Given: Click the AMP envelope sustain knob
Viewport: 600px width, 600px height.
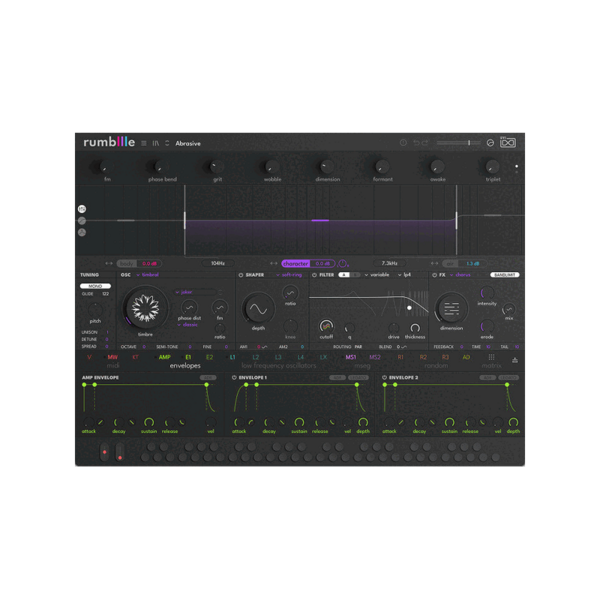Looking at the screenshot, I should (149, 422).
